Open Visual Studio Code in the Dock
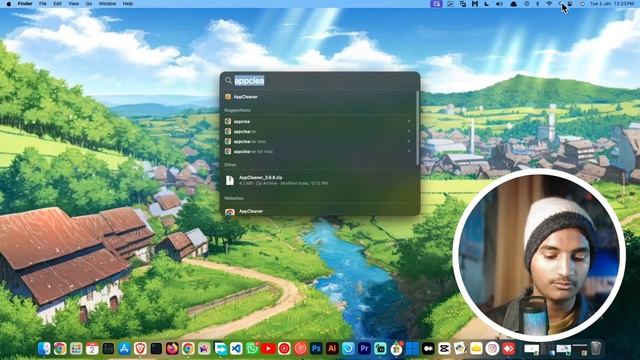The height and width of the screenshot is (360, 640). coord(236,349)
